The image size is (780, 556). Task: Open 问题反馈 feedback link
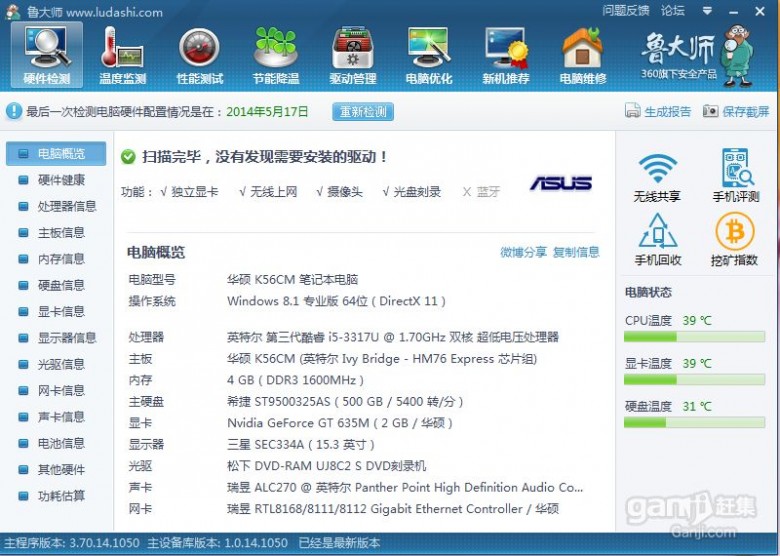tap(625, 10)
